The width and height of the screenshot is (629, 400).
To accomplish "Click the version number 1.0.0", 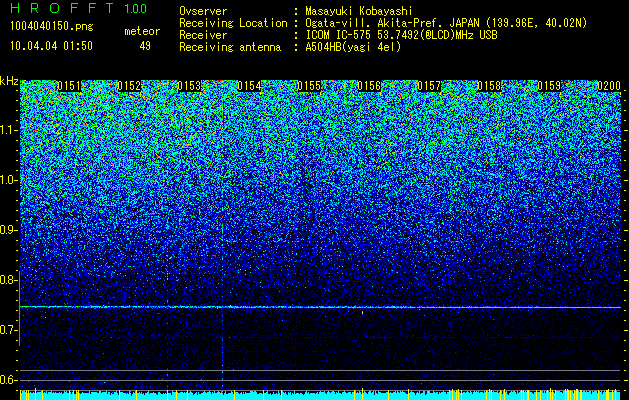I will click(135, 9).
